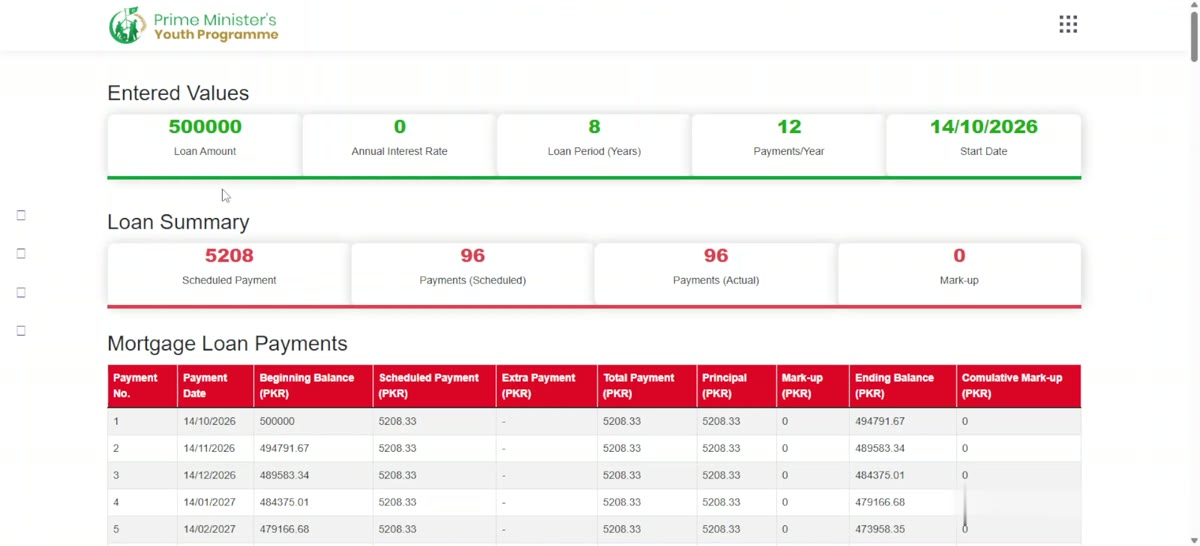Click payment number 3 in the table

point(116,476)
